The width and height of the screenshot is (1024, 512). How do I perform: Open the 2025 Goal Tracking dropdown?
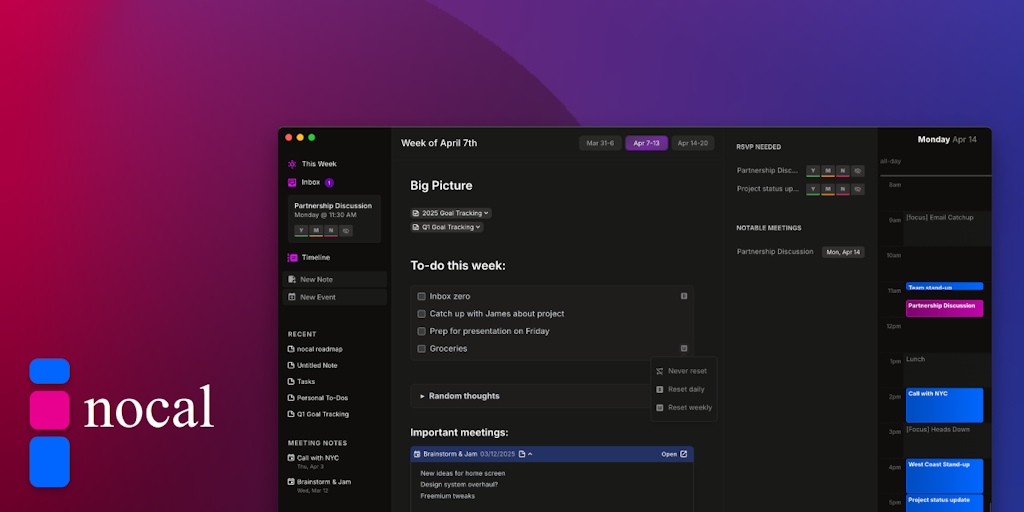click(x=451, y=213)
